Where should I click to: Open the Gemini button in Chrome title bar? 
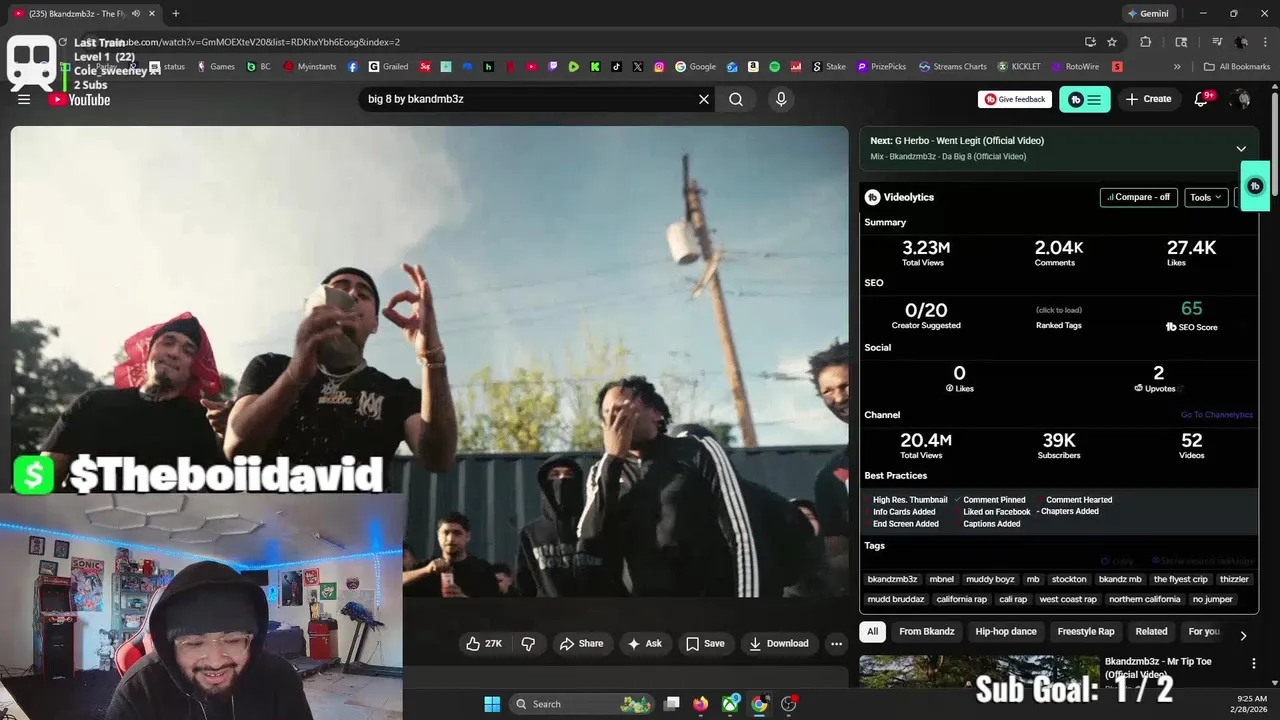coord(1148,13)
